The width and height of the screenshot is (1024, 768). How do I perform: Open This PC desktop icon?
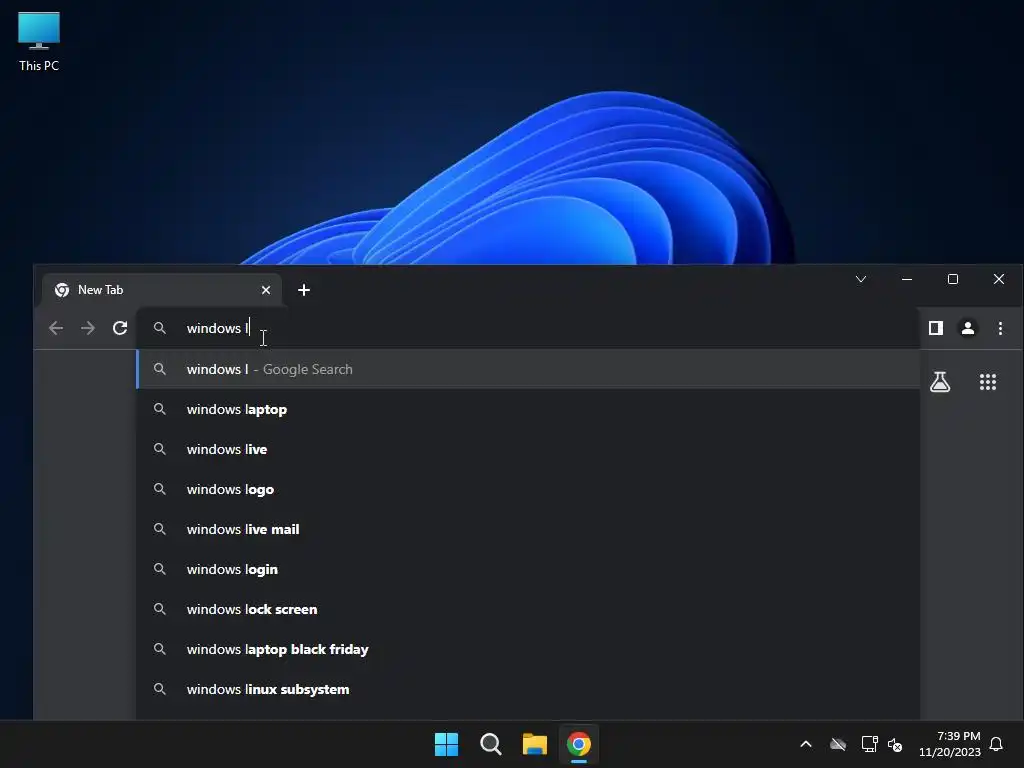coord(39,42)
